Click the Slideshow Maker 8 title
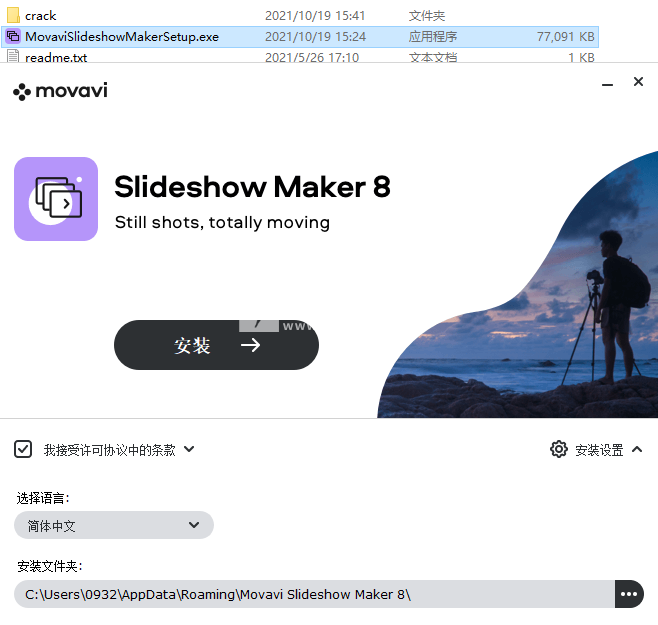Screen dimensions: 658x625 coord(252,187)
